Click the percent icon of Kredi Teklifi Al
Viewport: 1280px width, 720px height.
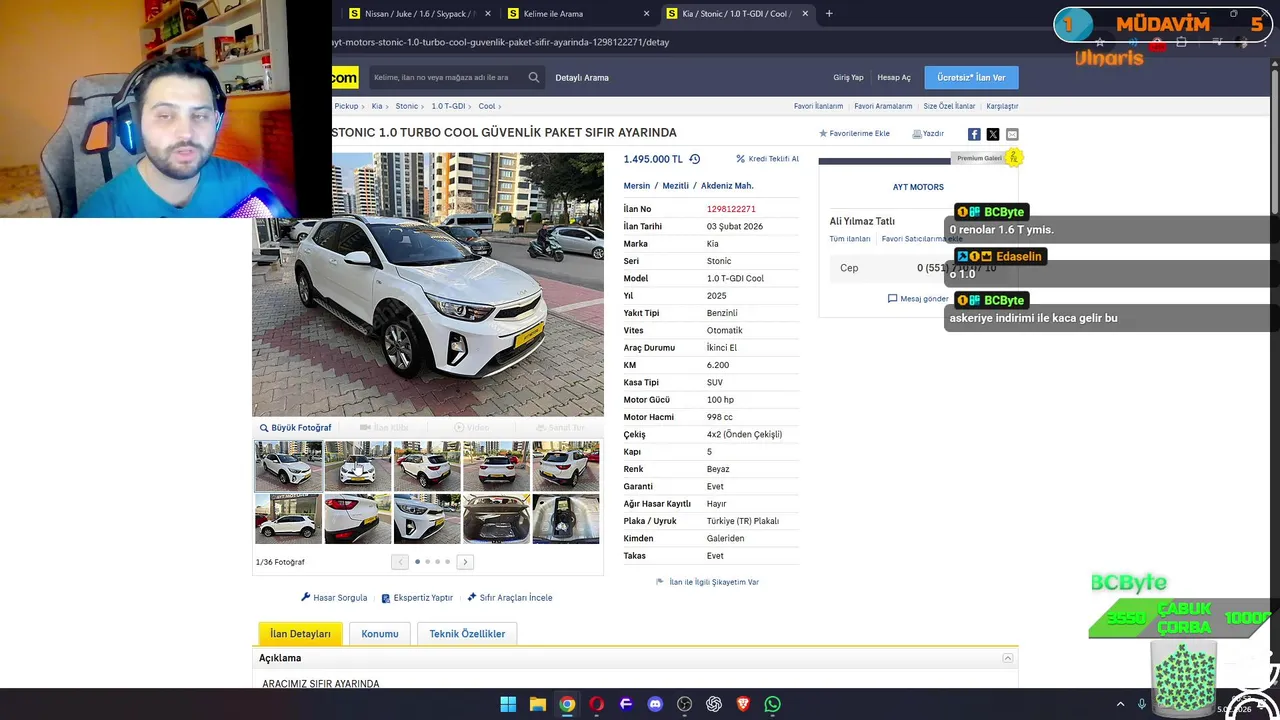click(741, 159)
